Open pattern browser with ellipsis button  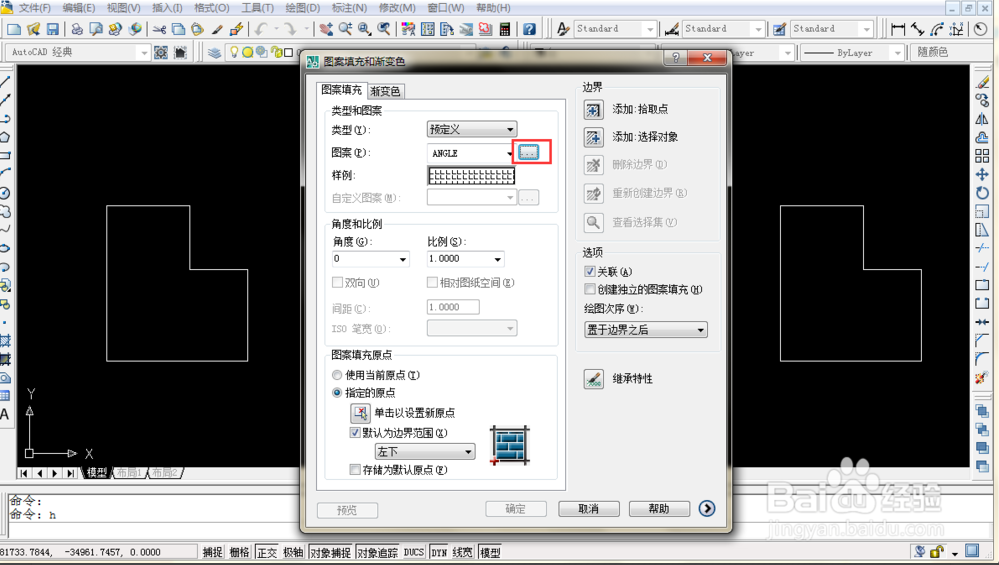coord(528,152)
